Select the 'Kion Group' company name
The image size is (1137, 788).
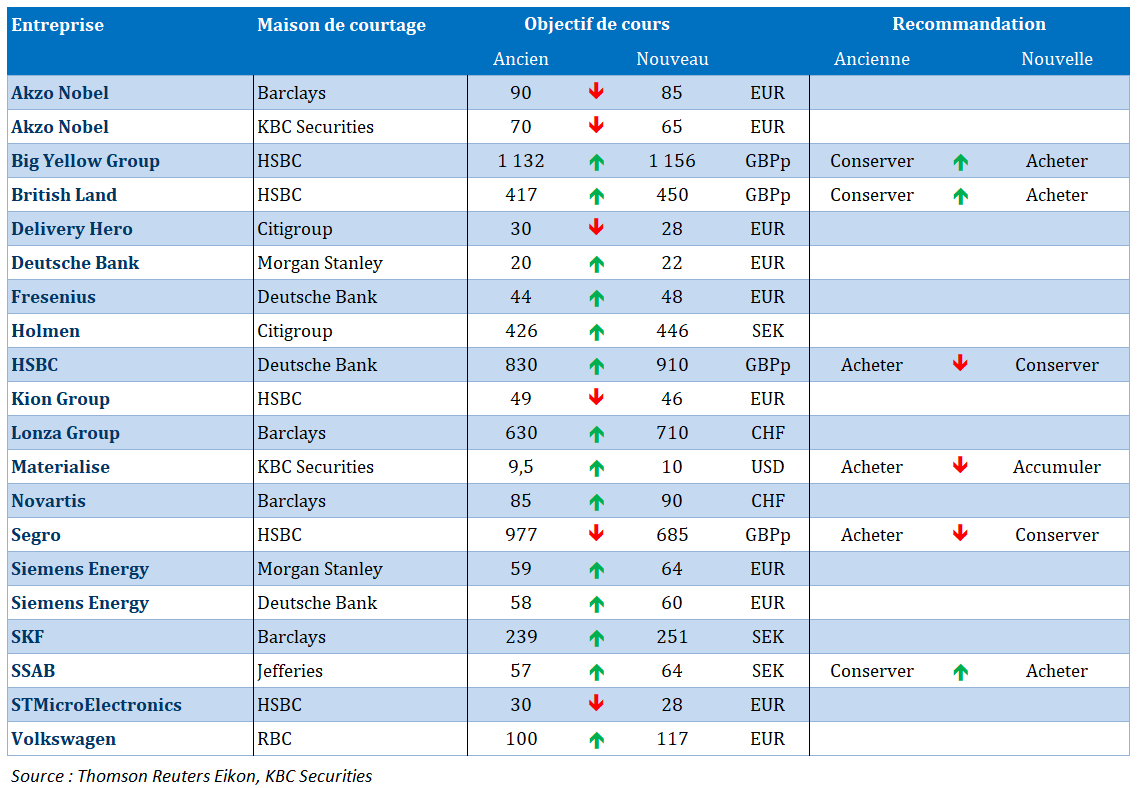coord(60,399)
